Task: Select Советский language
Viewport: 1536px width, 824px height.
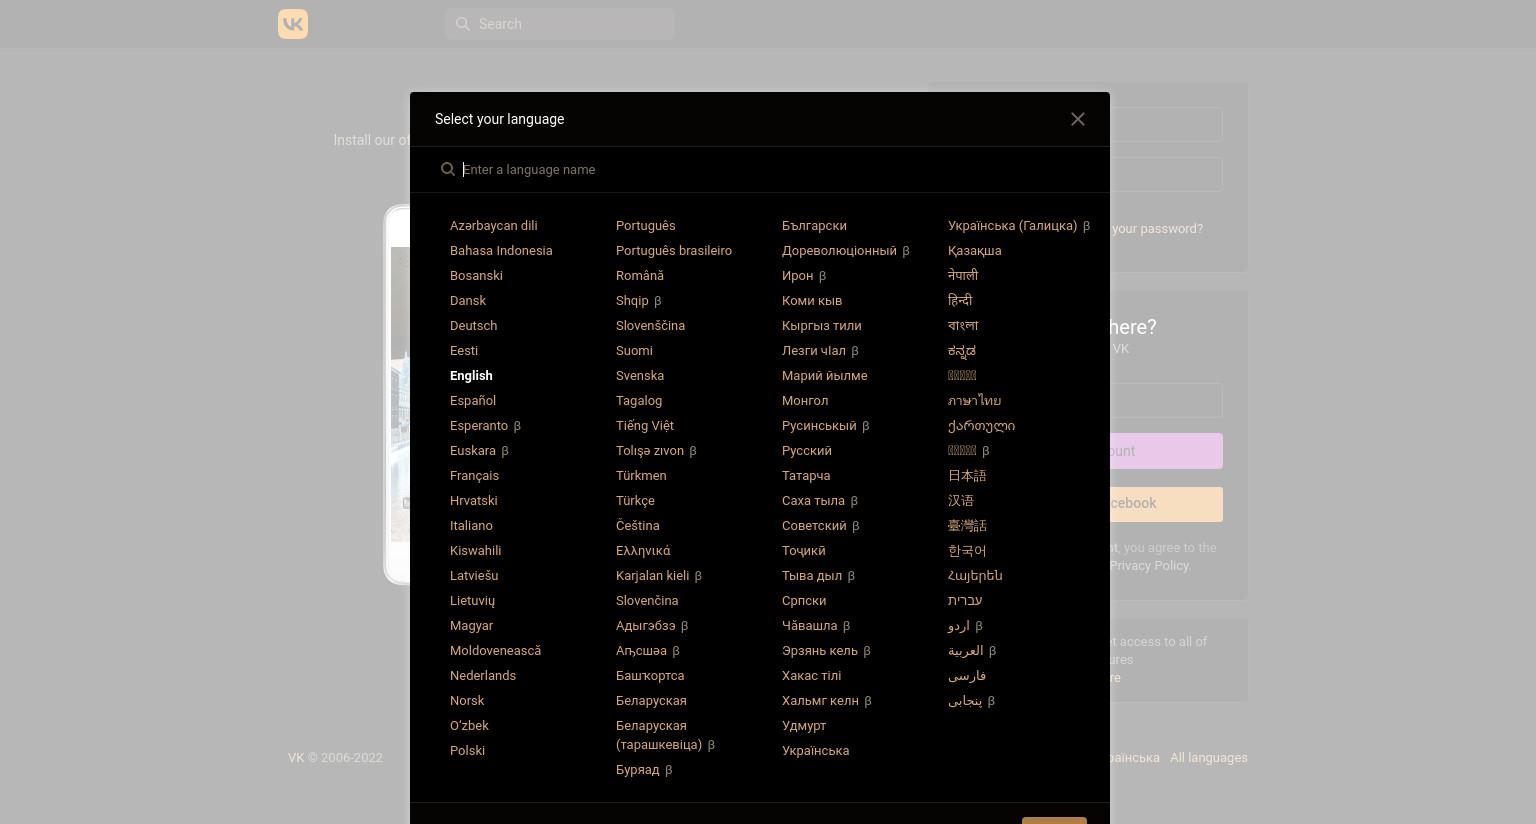Action: point(814,526)
